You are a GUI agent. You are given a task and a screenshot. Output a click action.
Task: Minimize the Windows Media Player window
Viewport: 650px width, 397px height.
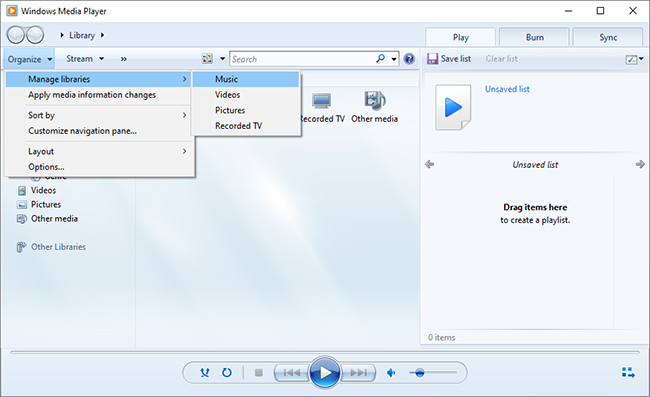(x=568, y=11)
